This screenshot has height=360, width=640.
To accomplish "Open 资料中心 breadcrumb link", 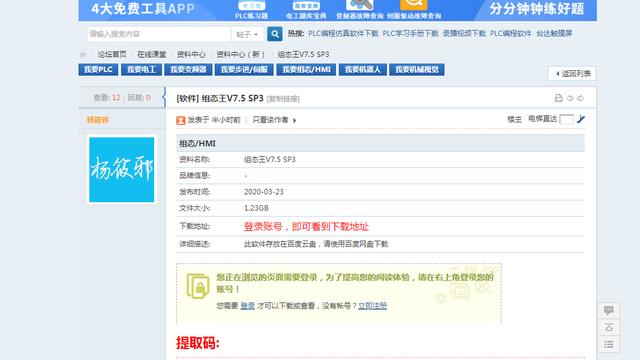I will [191, 54].
